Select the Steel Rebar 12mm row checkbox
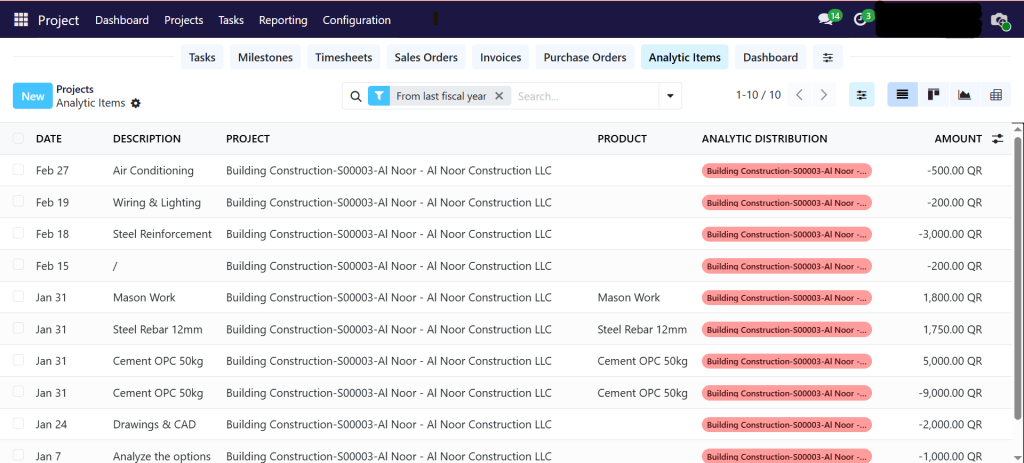Image resolution: width=1024 pixels, height=463 pixels. point(18,328)
